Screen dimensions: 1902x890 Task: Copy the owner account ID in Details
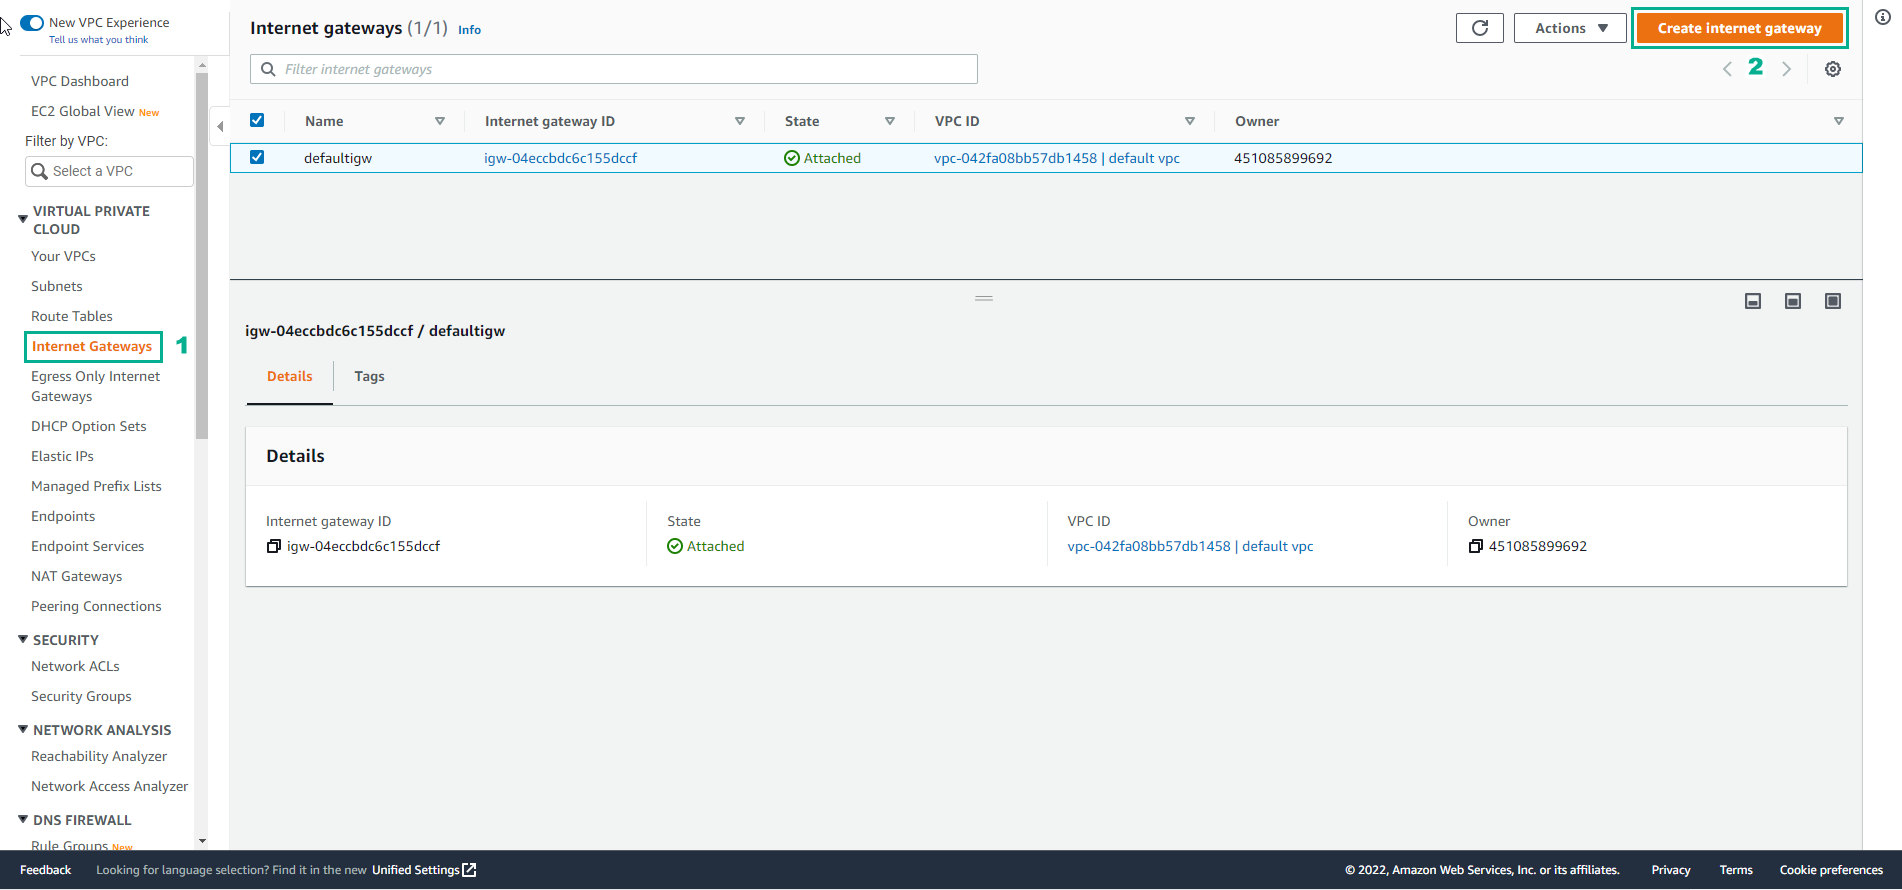click(x=1475, y=546)
